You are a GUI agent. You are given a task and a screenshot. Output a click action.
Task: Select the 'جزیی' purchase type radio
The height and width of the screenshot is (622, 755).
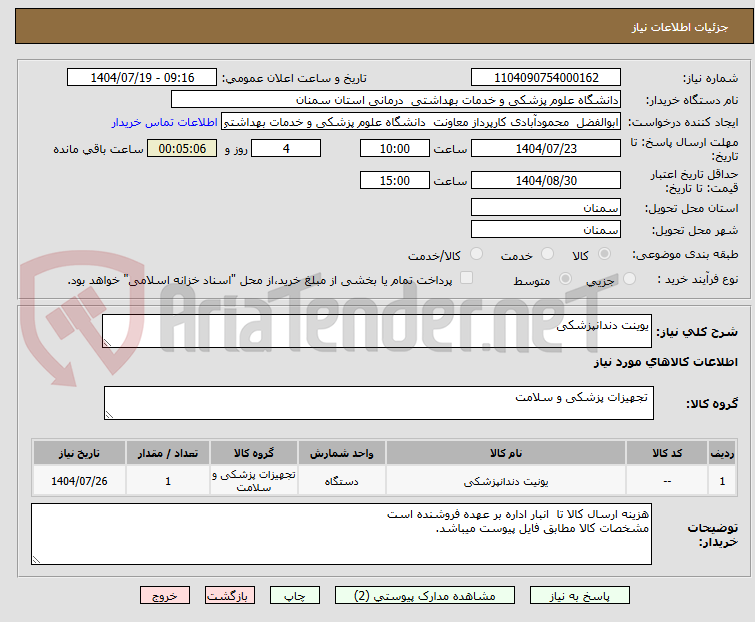(629, 279)
